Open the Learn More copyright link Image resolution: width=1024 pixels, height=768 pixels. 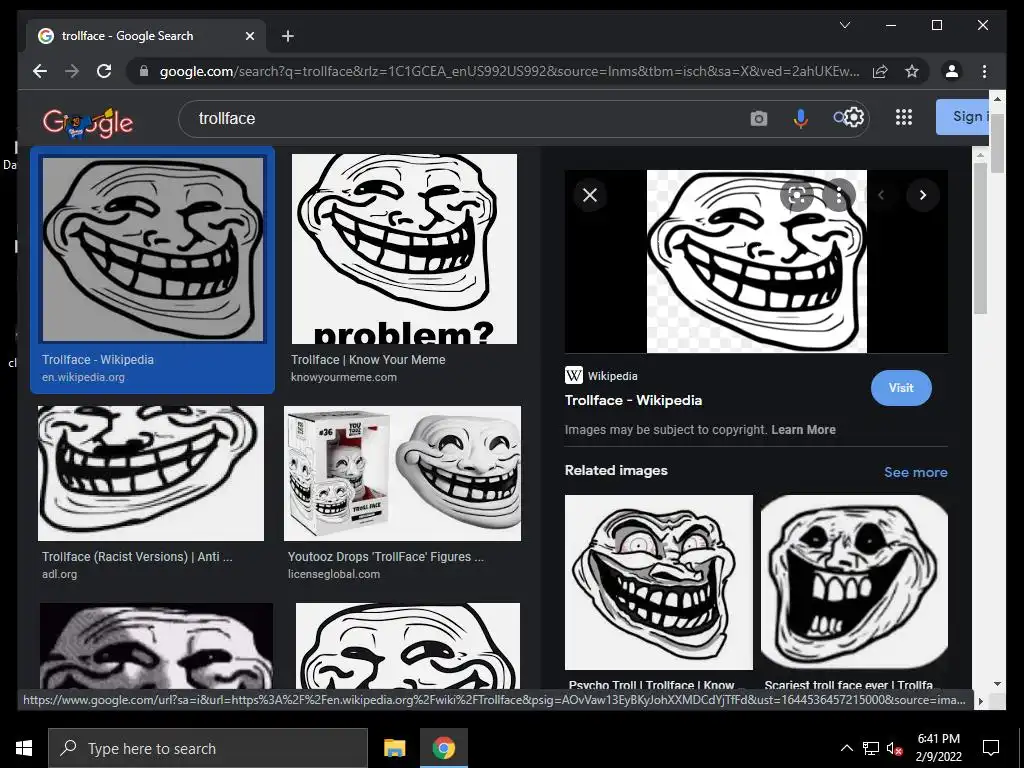(803, 430)
